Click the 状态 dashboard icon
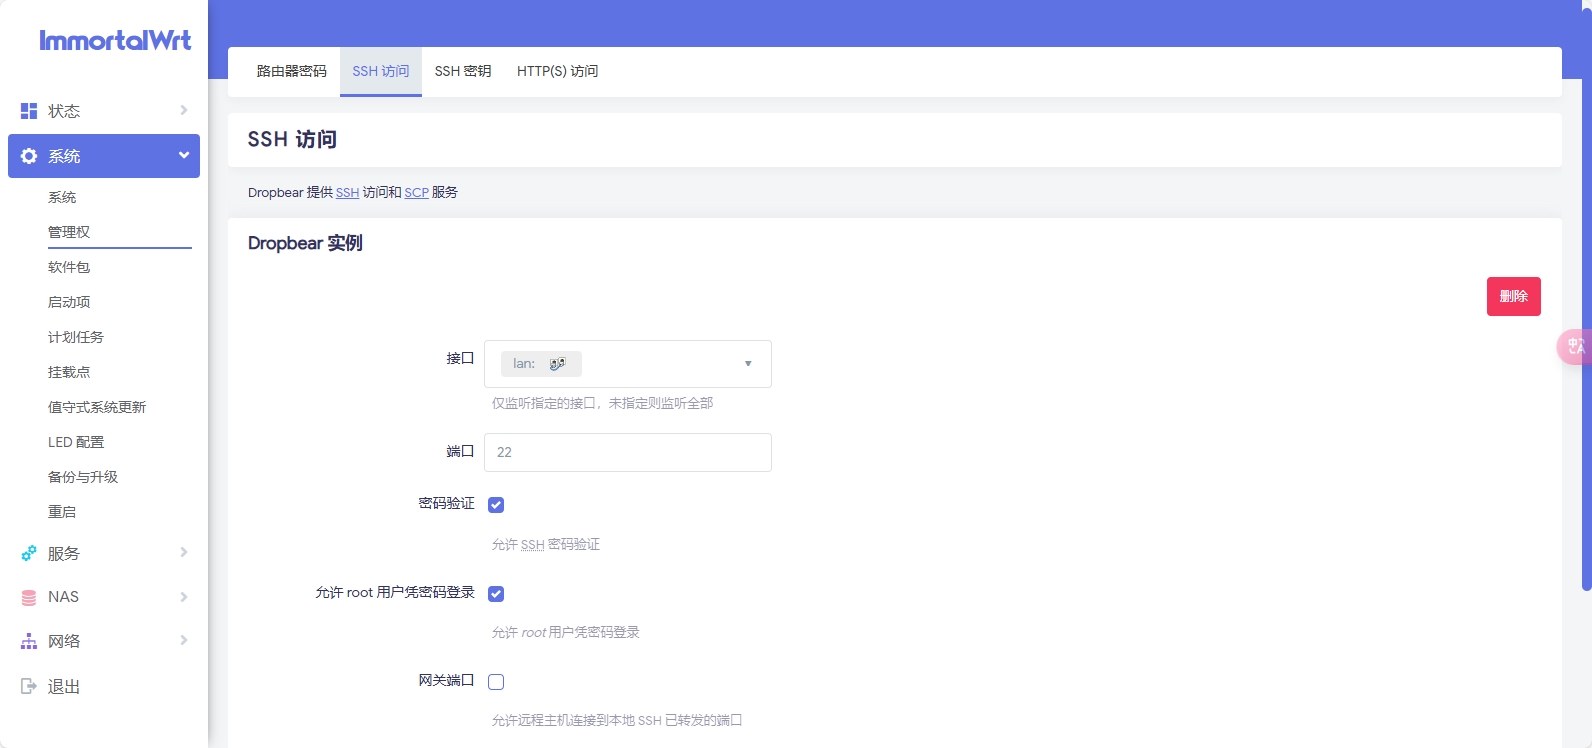This screenshot has height=748, width=1592. click(x=29, y=111)
